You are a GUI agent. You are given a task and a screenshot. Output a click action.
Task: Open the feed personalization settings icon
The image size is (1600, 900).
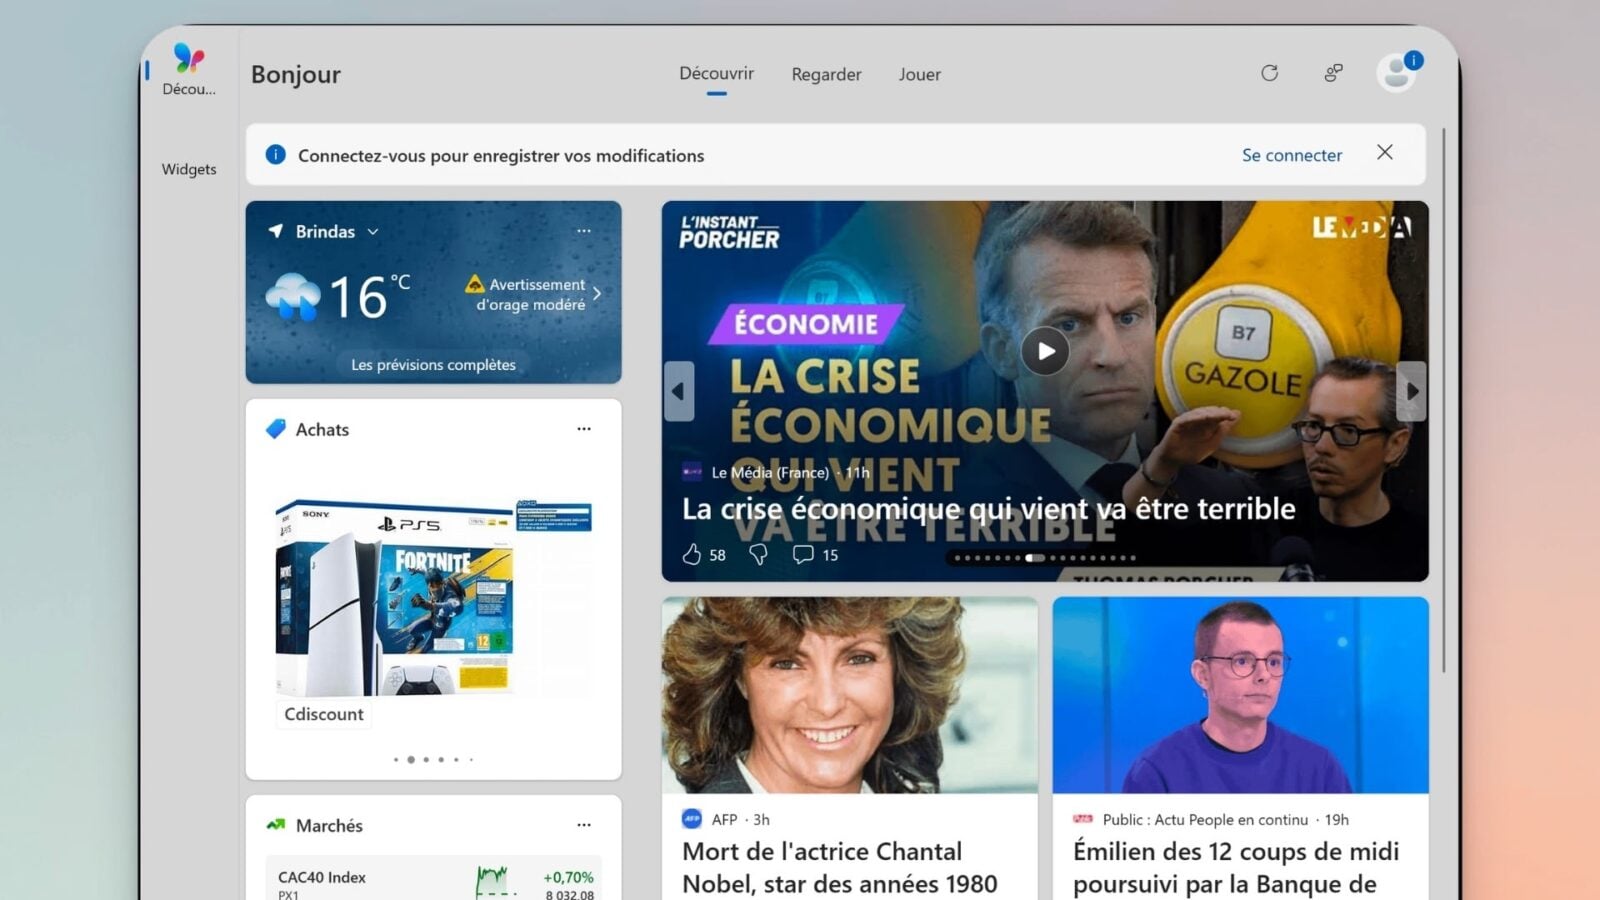tap(1333, 73)
